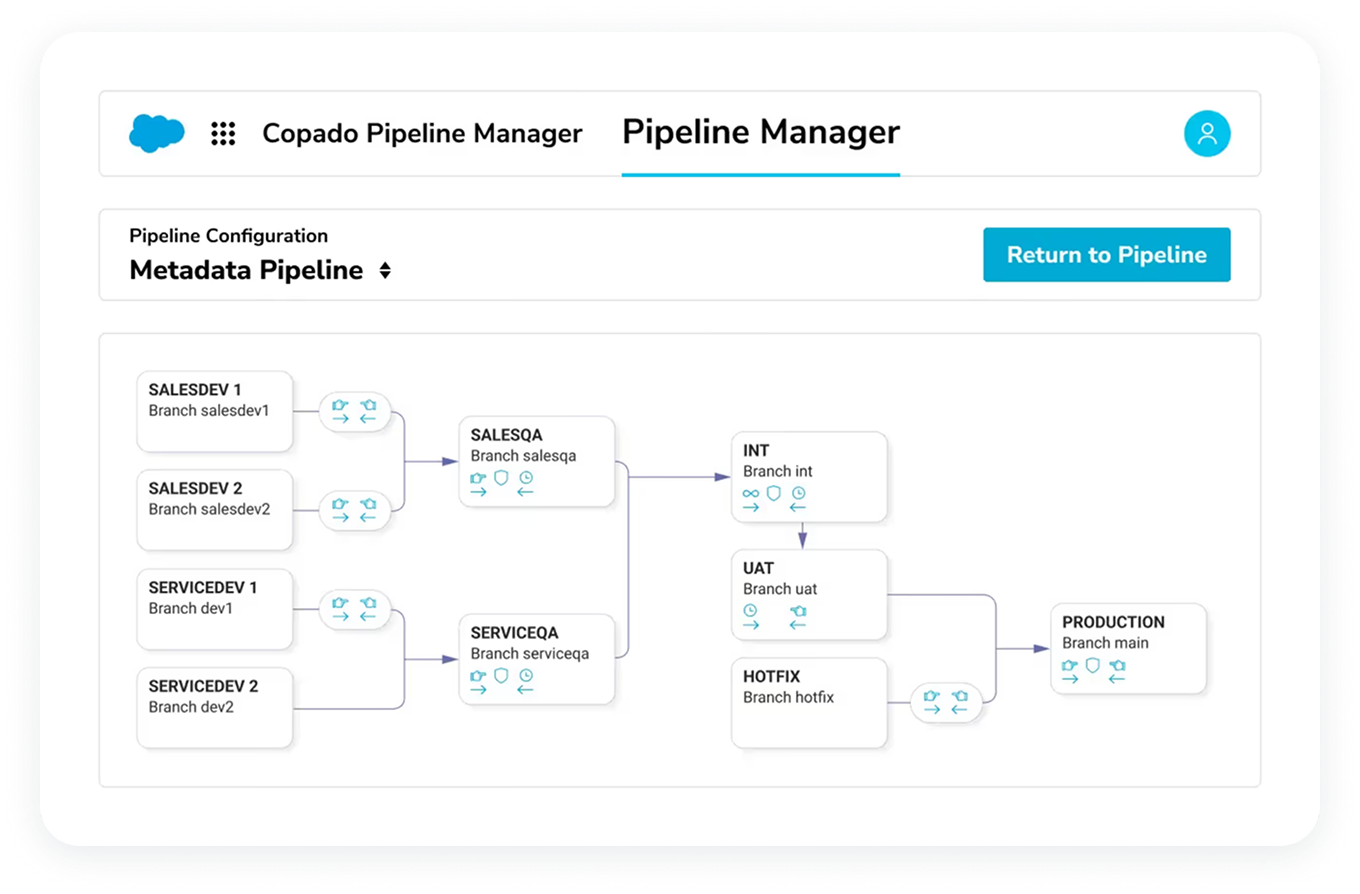The height and width of the screenshot is (894, 1360).
Task: Select the INT environment title
Action: (756, 451)
